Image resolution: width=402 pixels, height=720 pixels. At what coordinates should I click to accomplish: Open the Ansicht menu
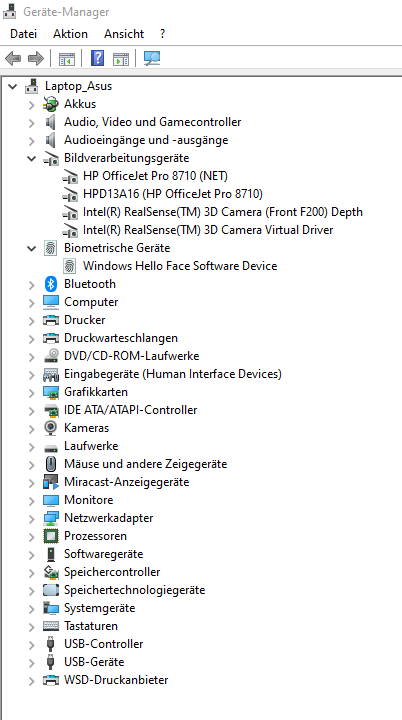click(124, 34)
